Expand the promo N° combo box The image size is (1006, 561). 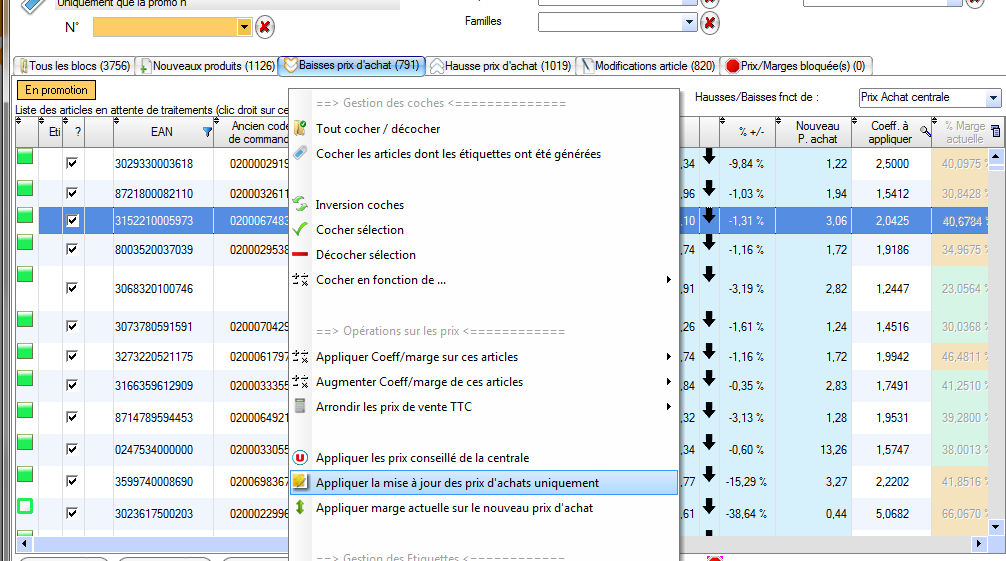[244, 27]
